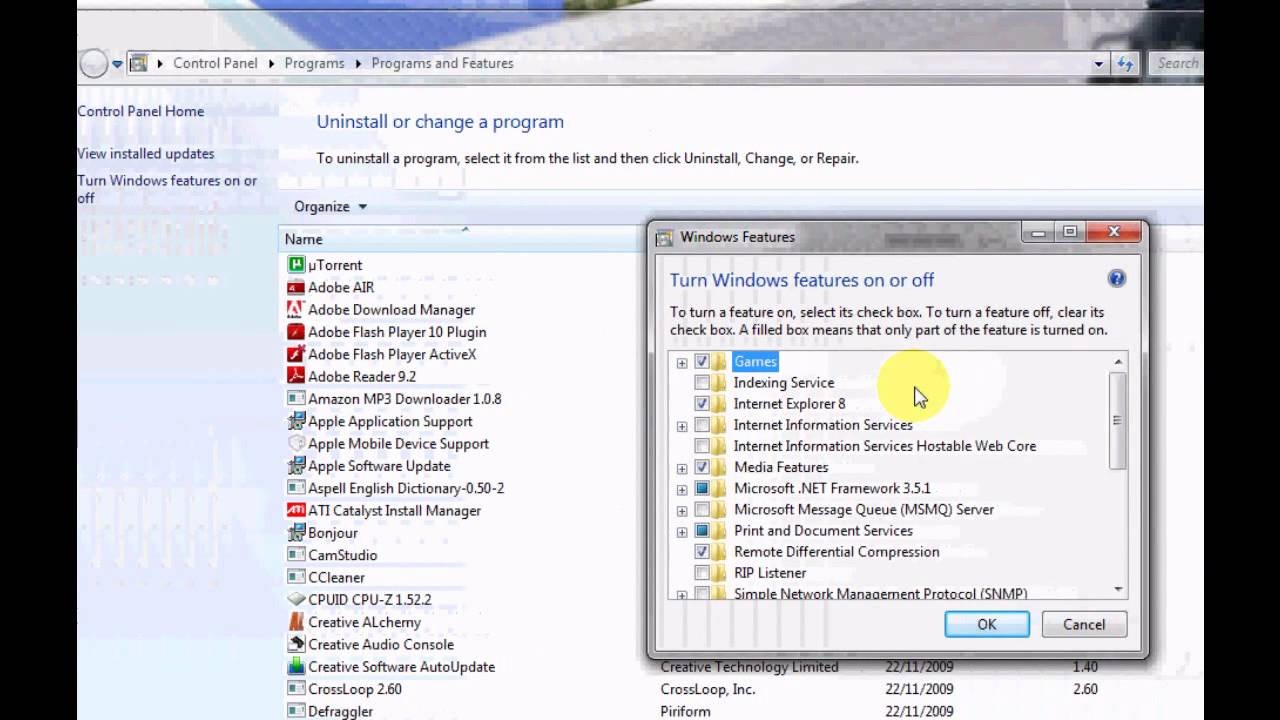Click the refresh icon in address bar

1125,63
